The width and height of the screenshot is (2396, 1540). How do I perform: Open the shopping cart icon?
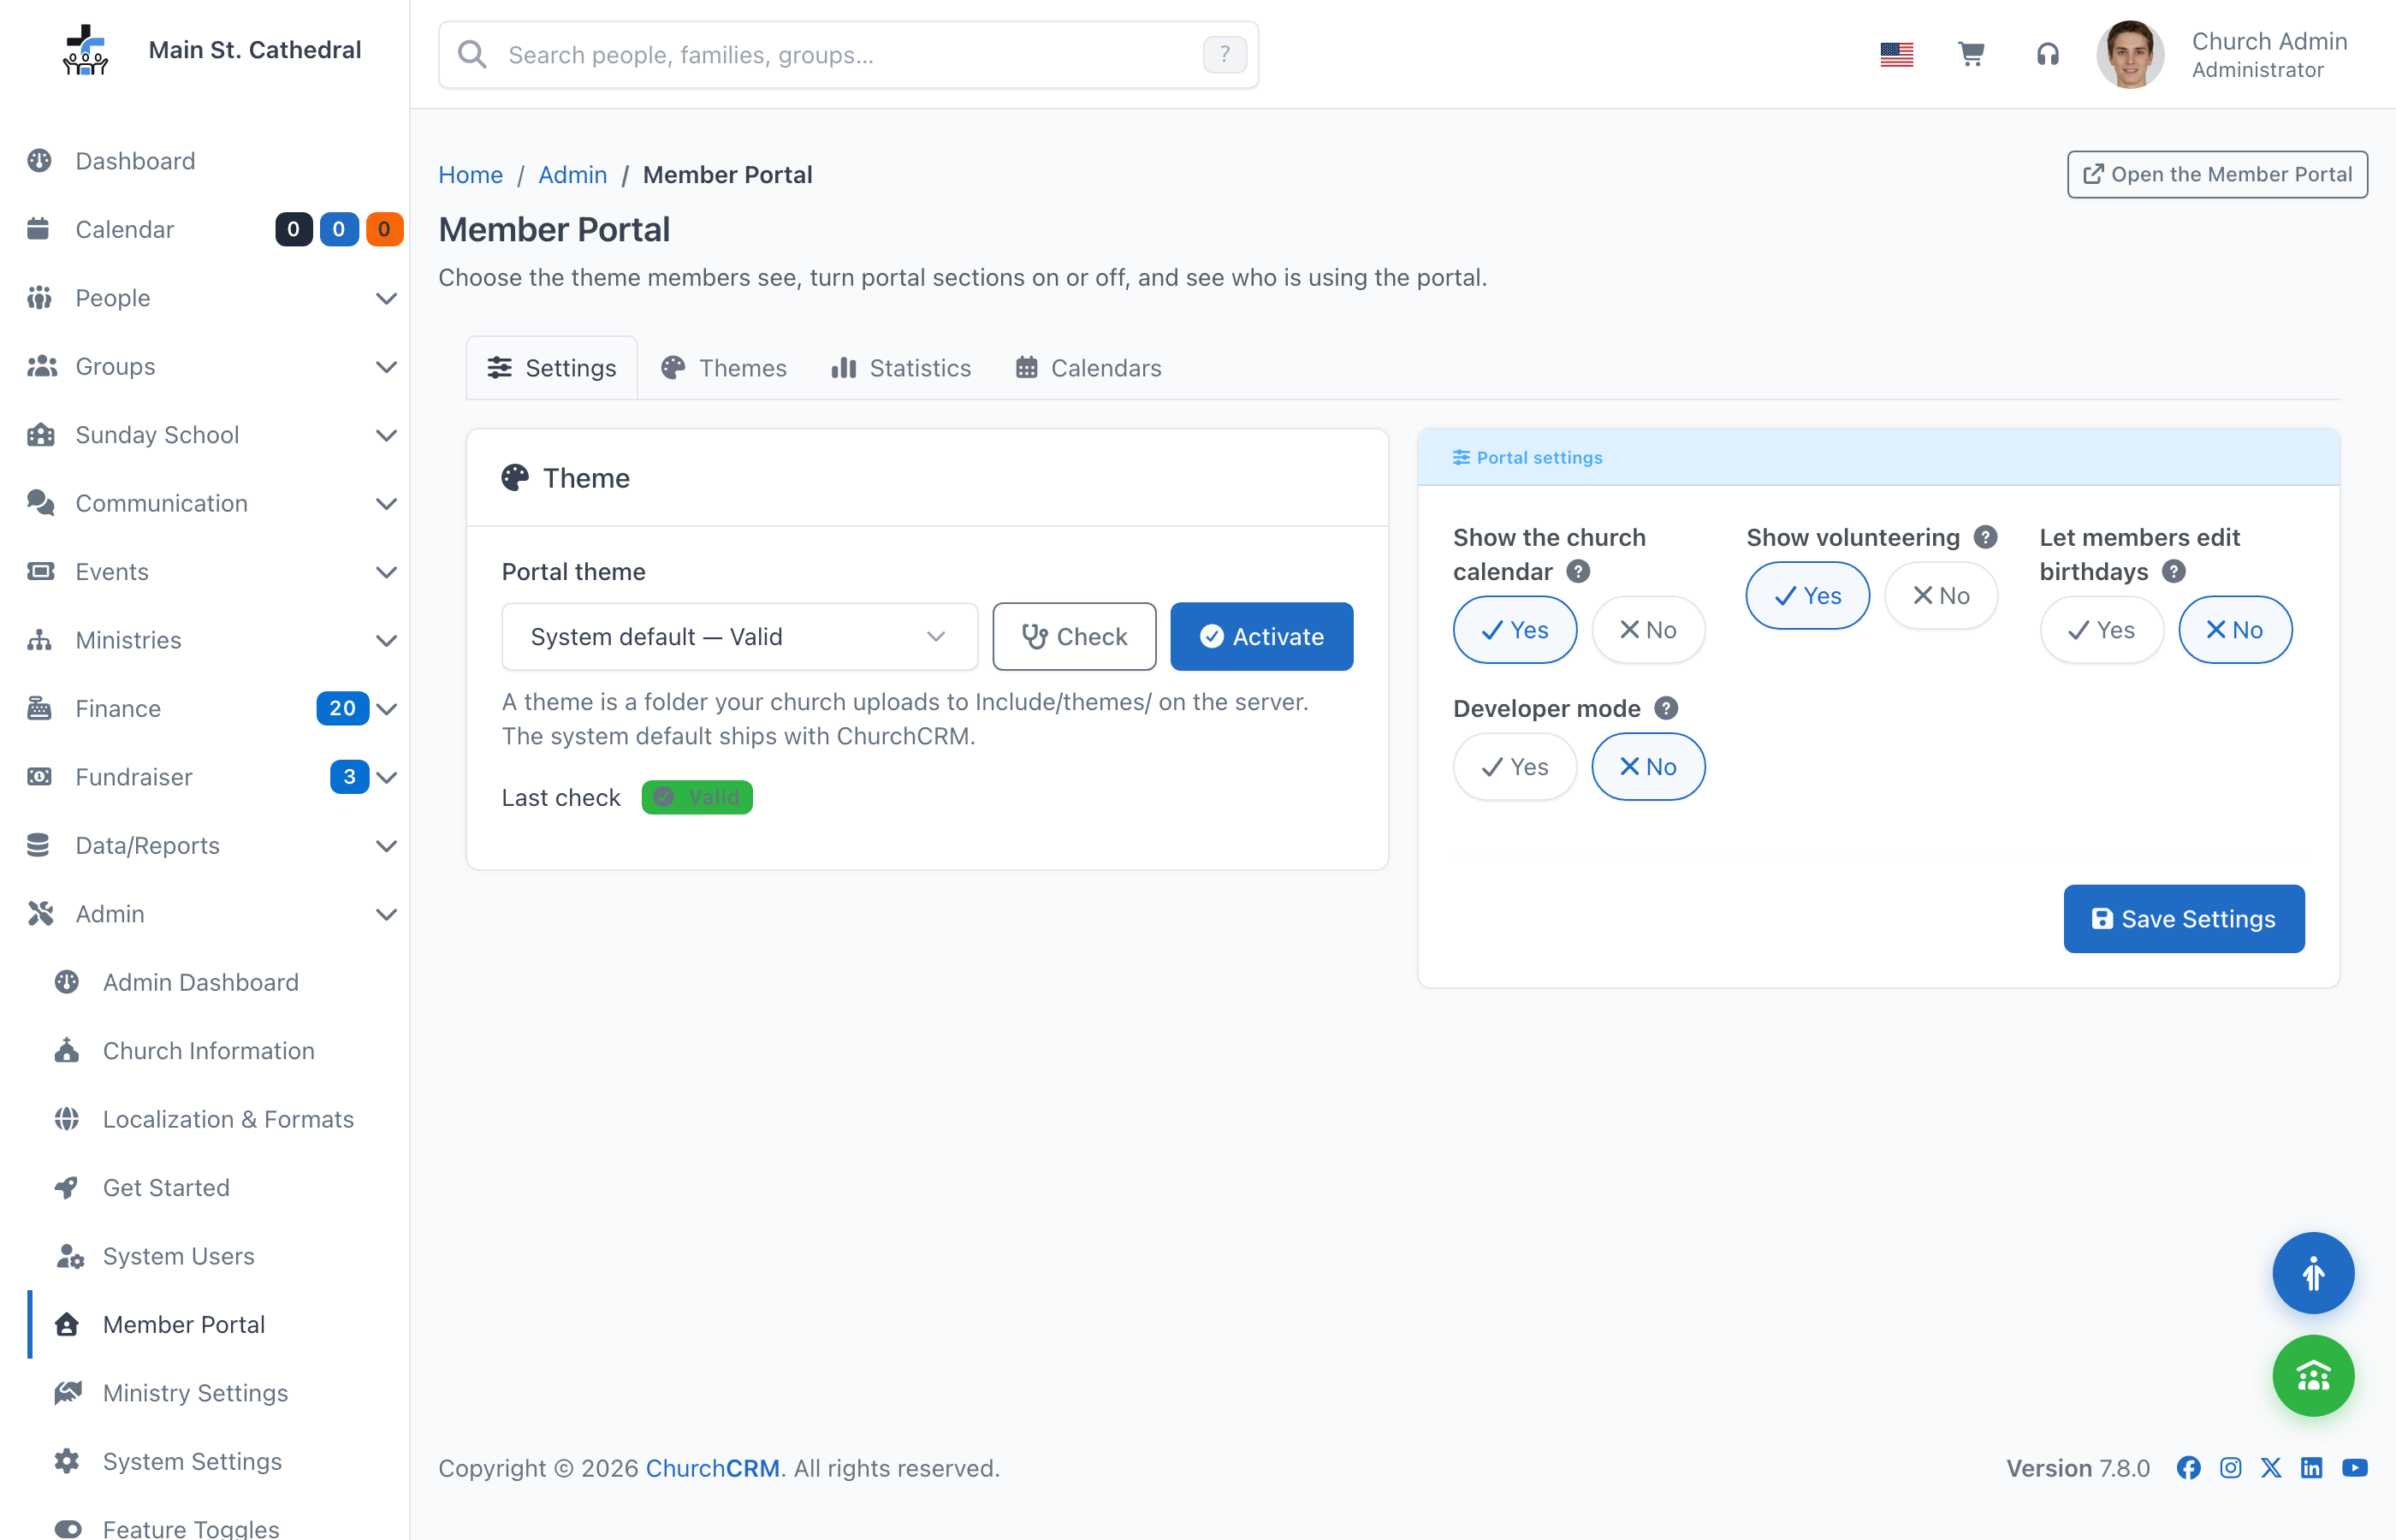[1971, 54]
